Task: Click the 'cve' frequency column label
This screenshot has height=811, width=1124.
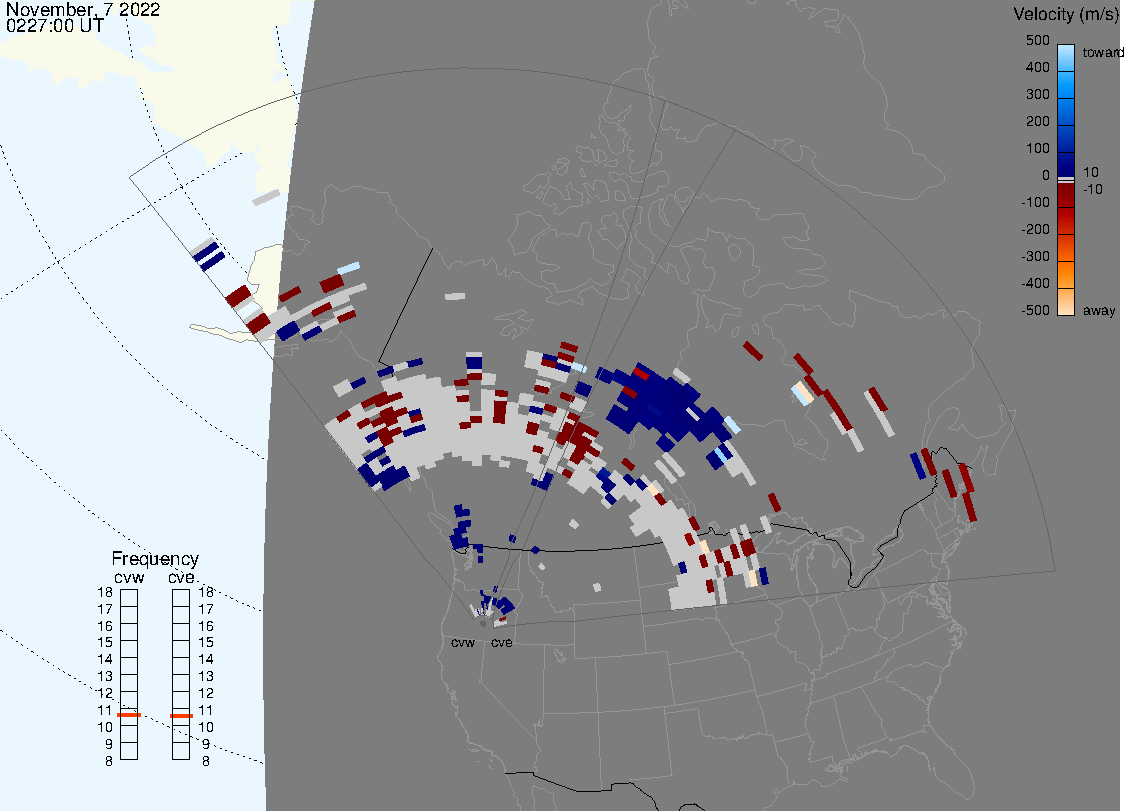Action: click(181, 578)
